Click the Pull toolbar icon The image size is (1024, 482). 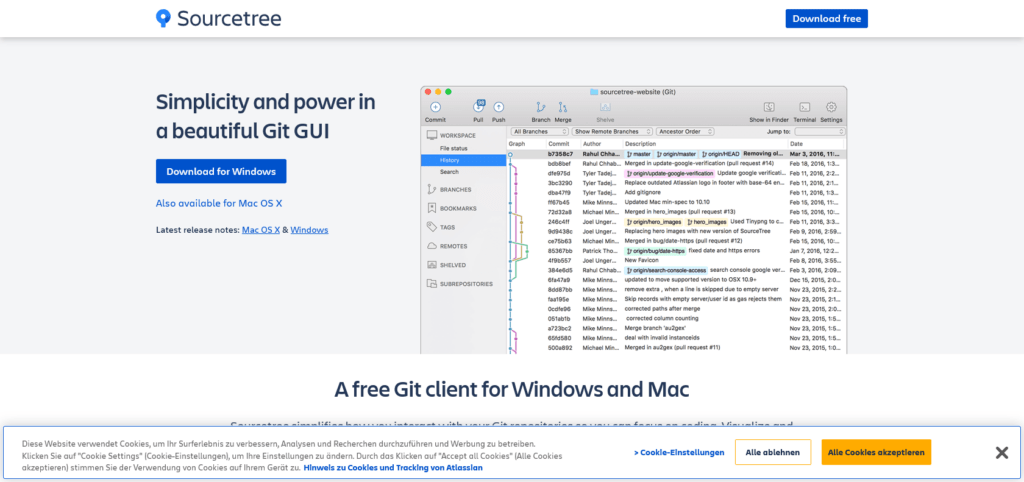(x=479, y=106)
